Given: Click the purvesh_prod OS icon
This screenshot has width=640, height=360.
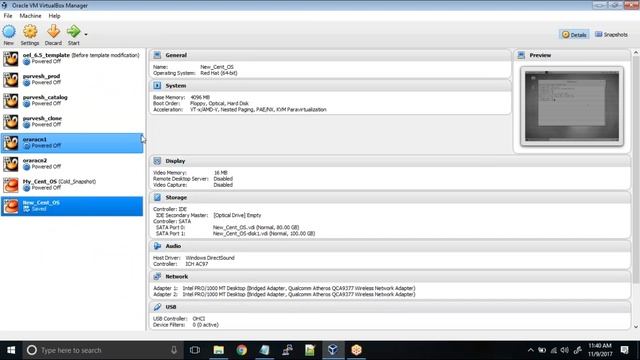Looking at the screenshot, I should (11, 80).
